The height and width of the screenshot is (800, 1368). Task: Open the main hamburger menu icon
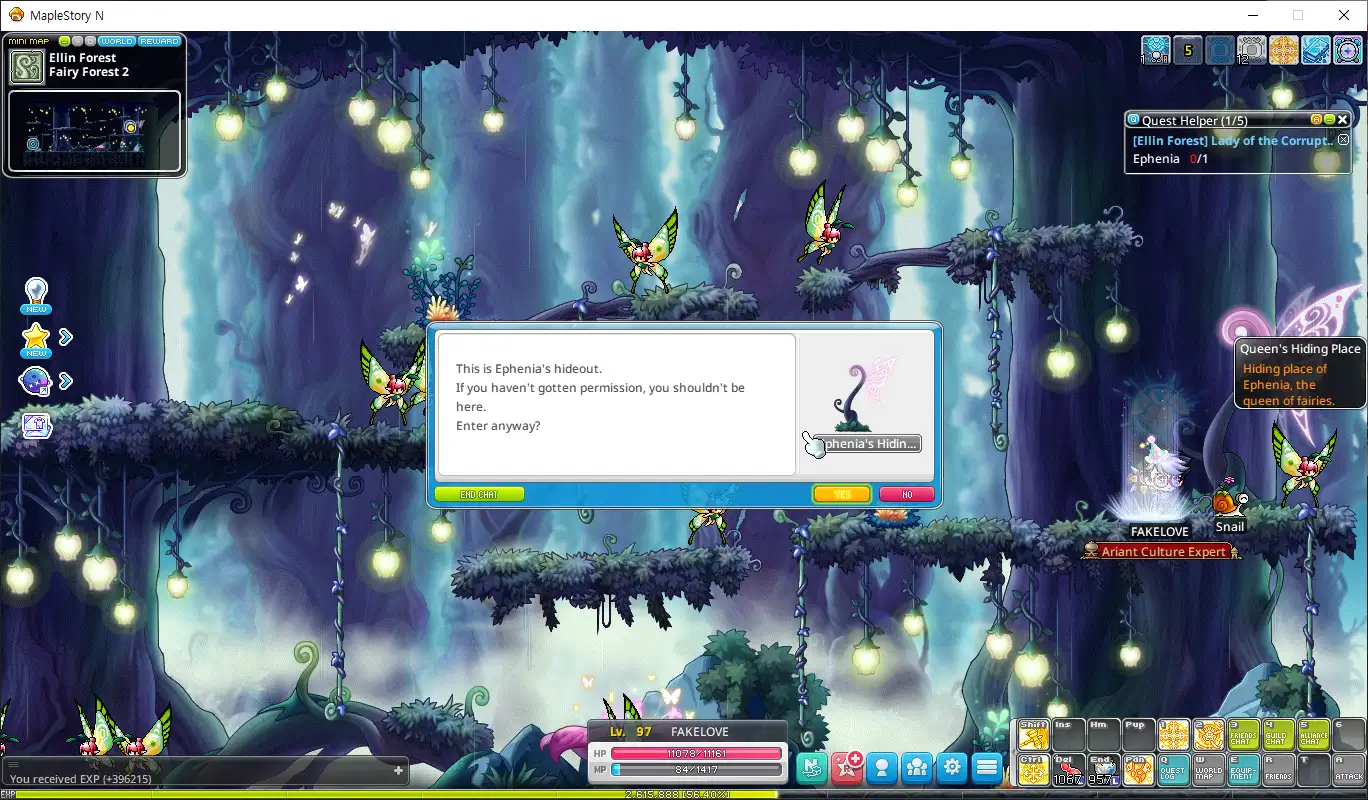tap(987, 767)
